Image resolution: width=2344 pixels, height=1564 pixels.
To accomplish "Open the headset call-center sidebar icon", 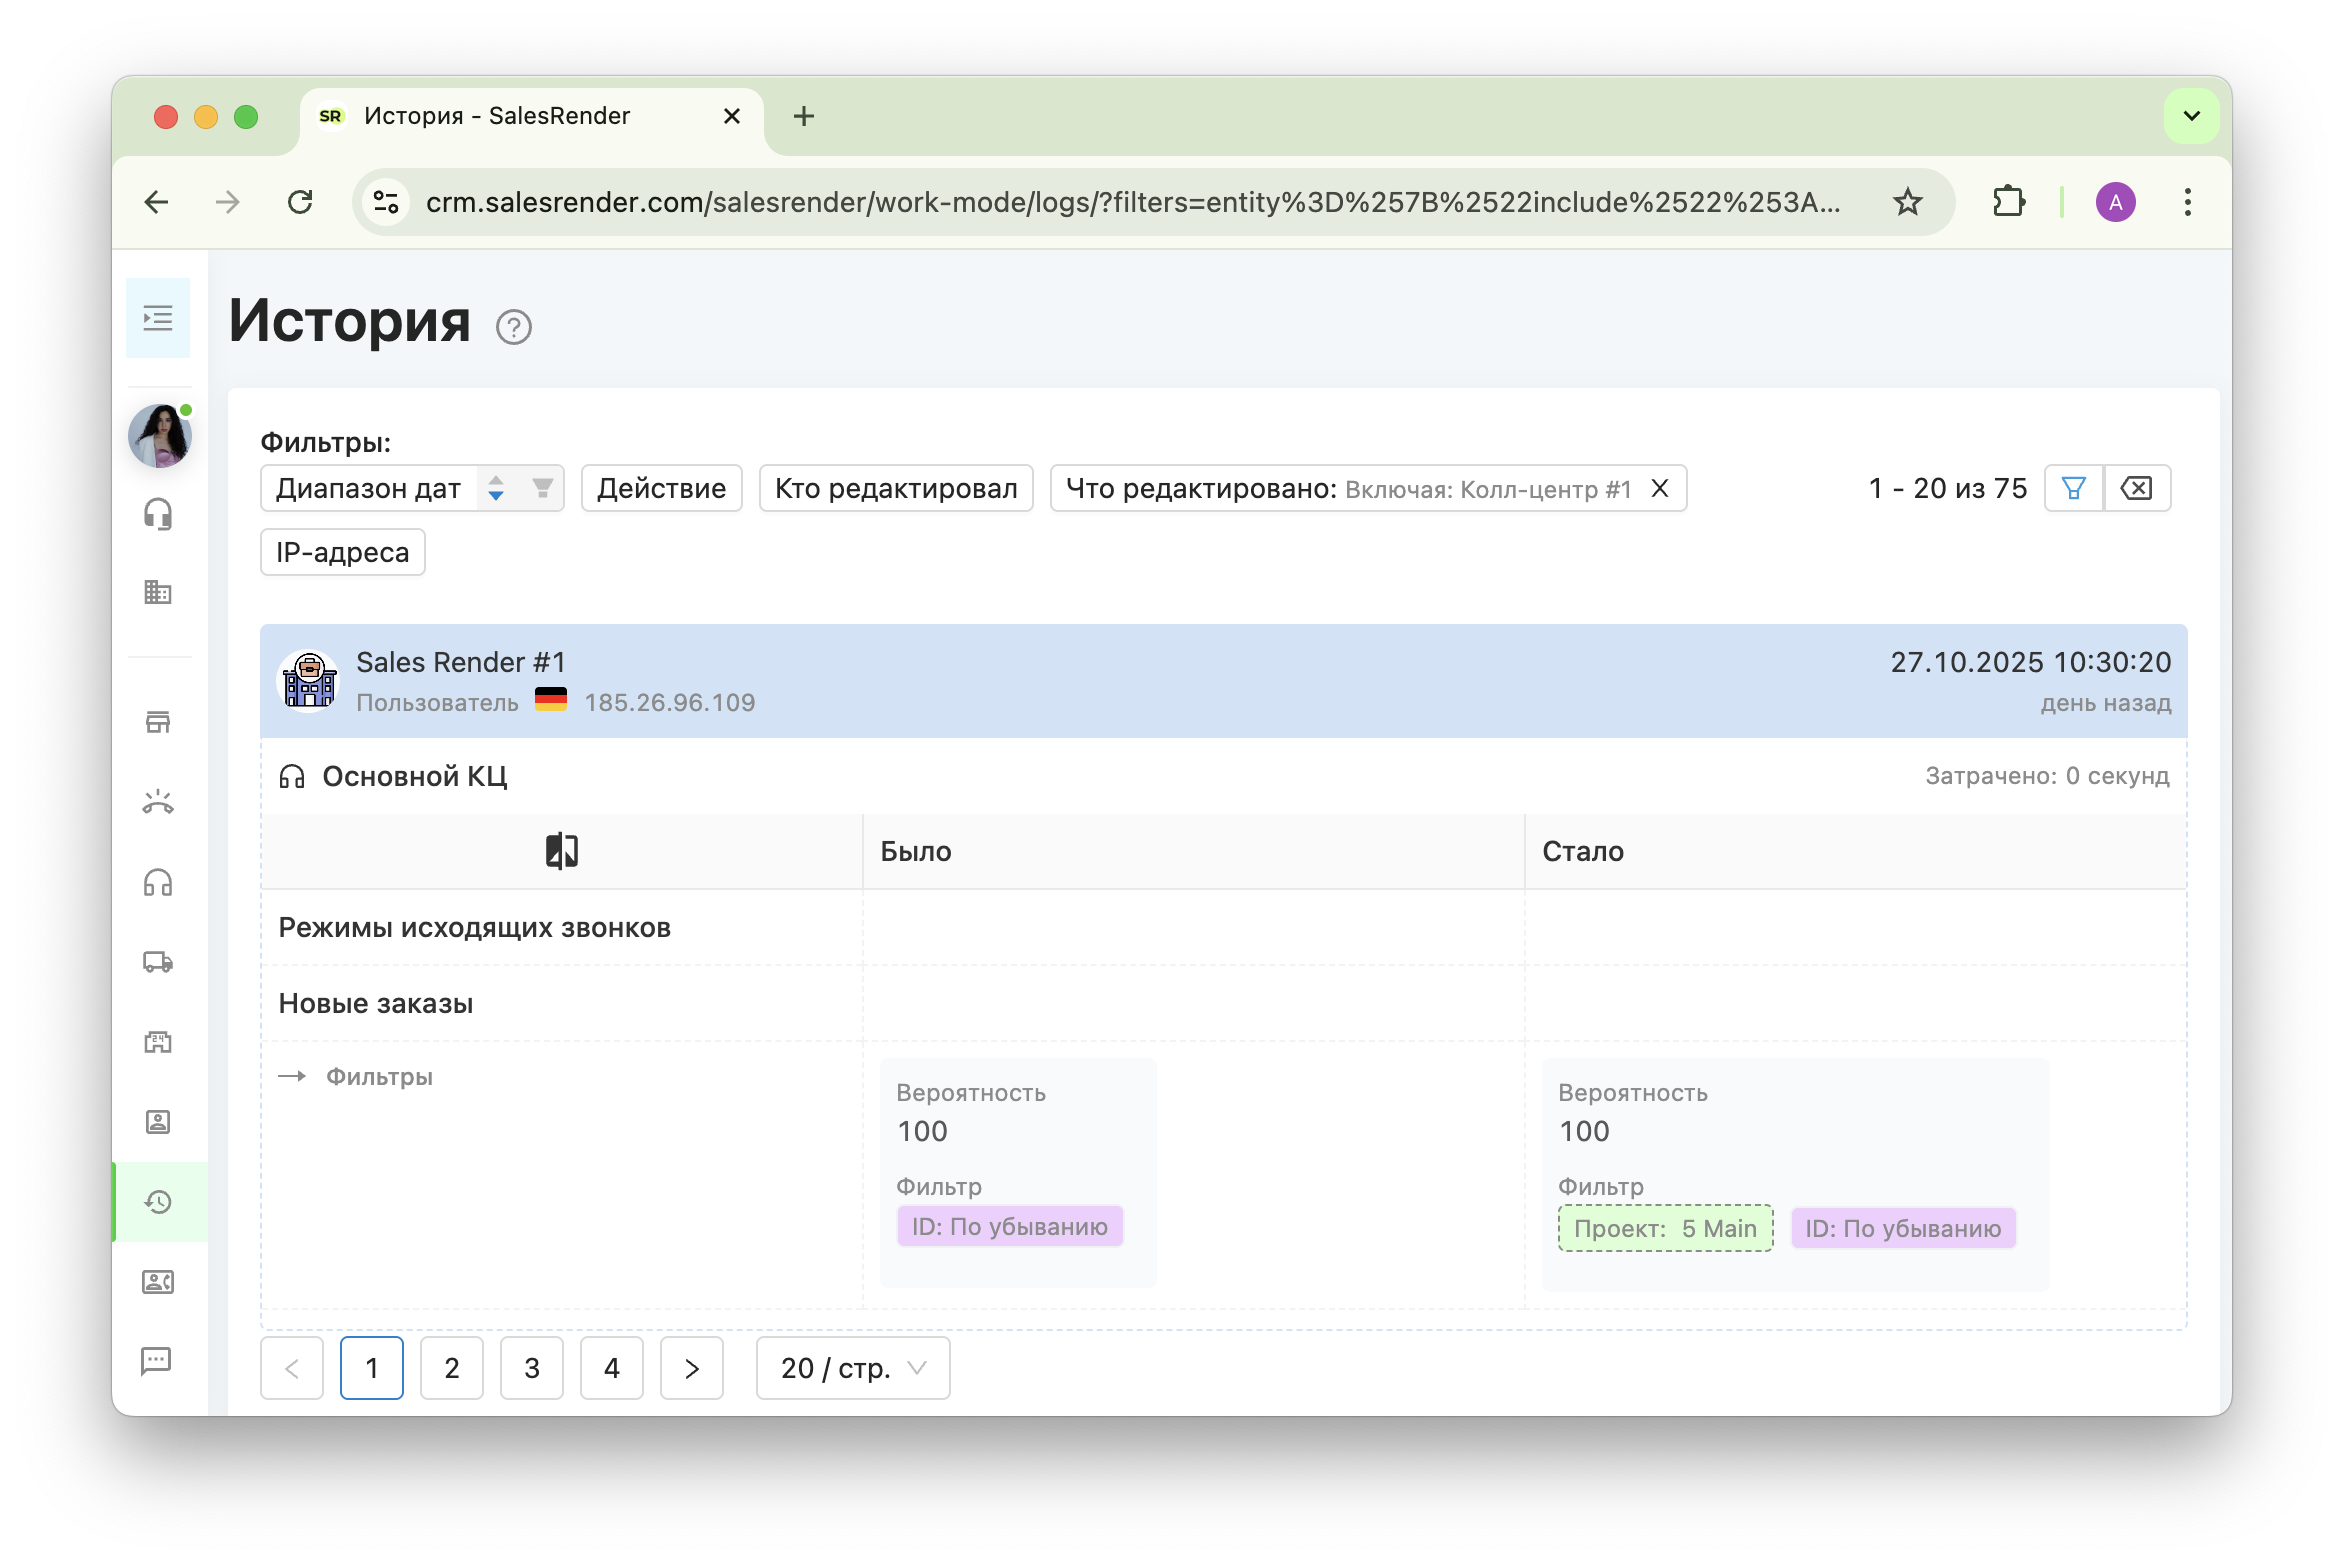I will pos(158,515).
